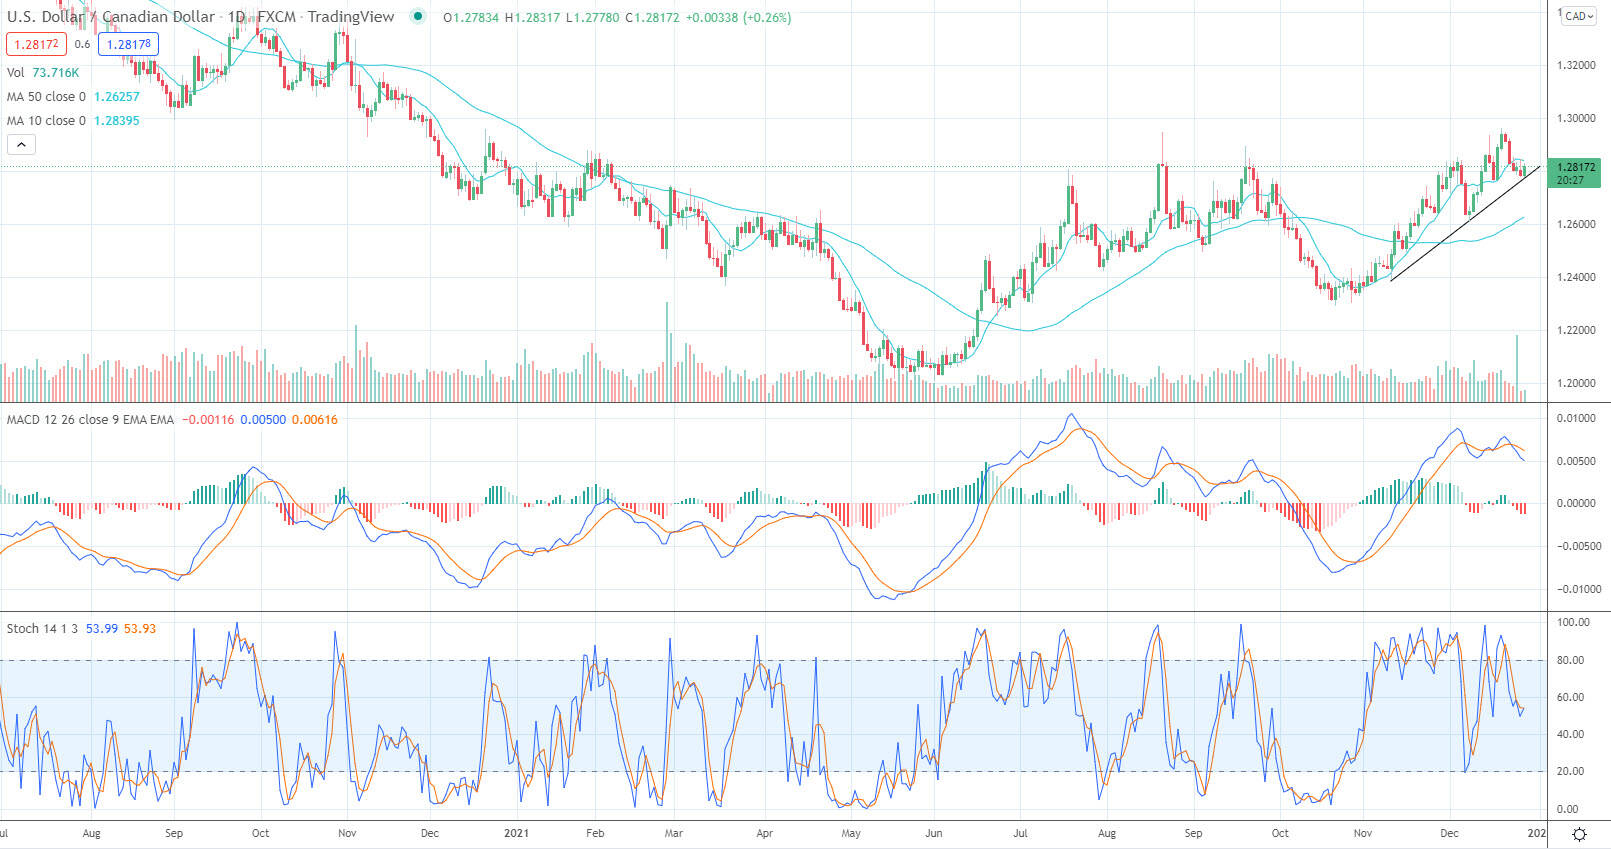This screenshot has height=849, width=1611.
Task: Click the change value +0.00338 (+0.26%)
Action: point(738,17)
